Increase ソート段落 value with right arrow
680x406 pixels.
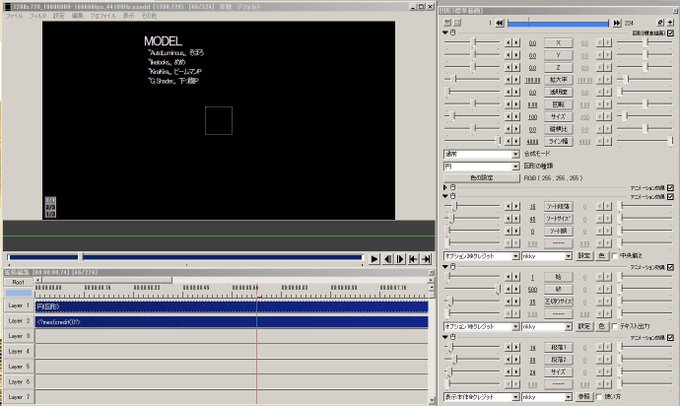coord(516,206)
